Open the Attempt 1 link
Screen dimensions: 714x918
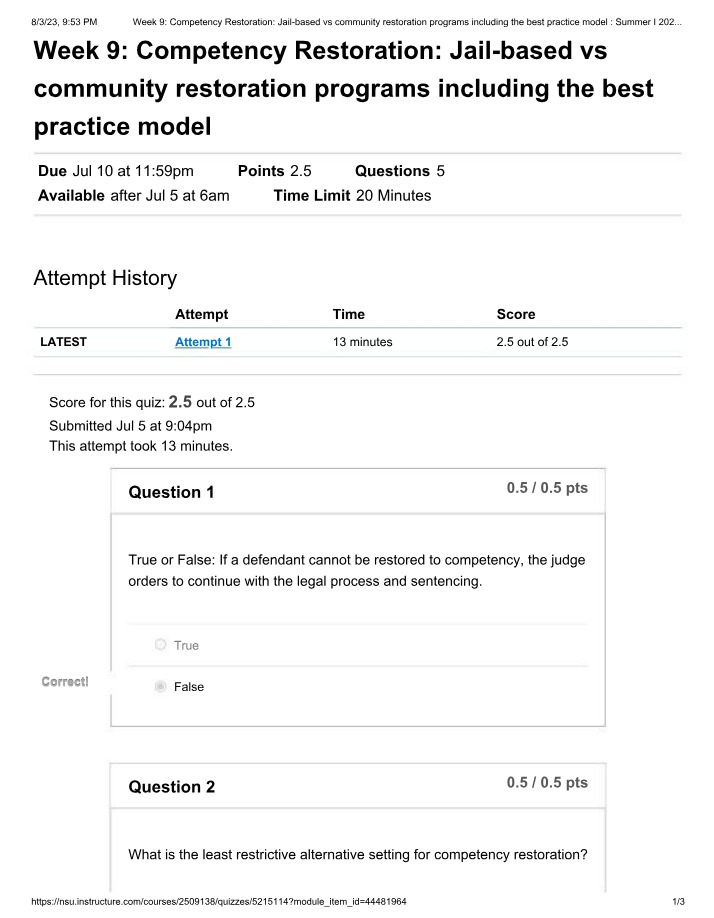(x=203, y=342)
